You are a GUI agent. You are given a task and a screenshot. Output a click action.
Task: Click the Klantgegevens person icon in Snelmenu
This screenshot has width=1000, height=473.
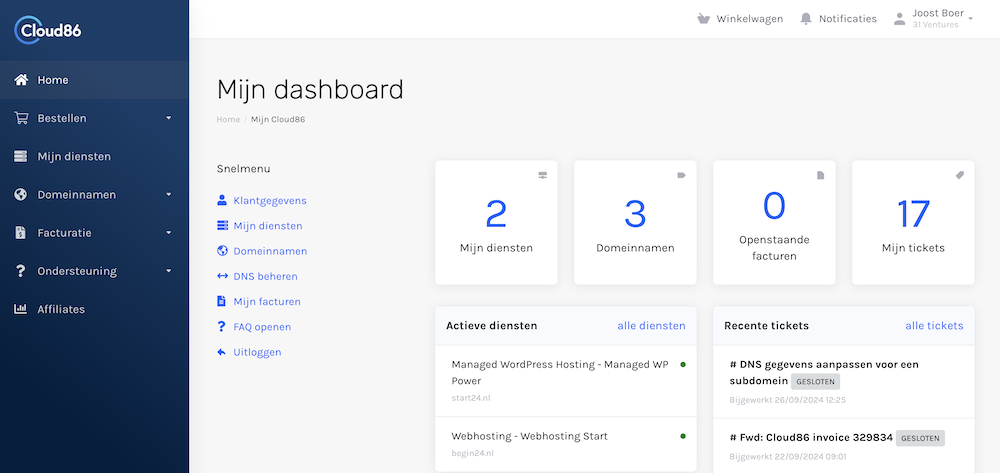222,200
